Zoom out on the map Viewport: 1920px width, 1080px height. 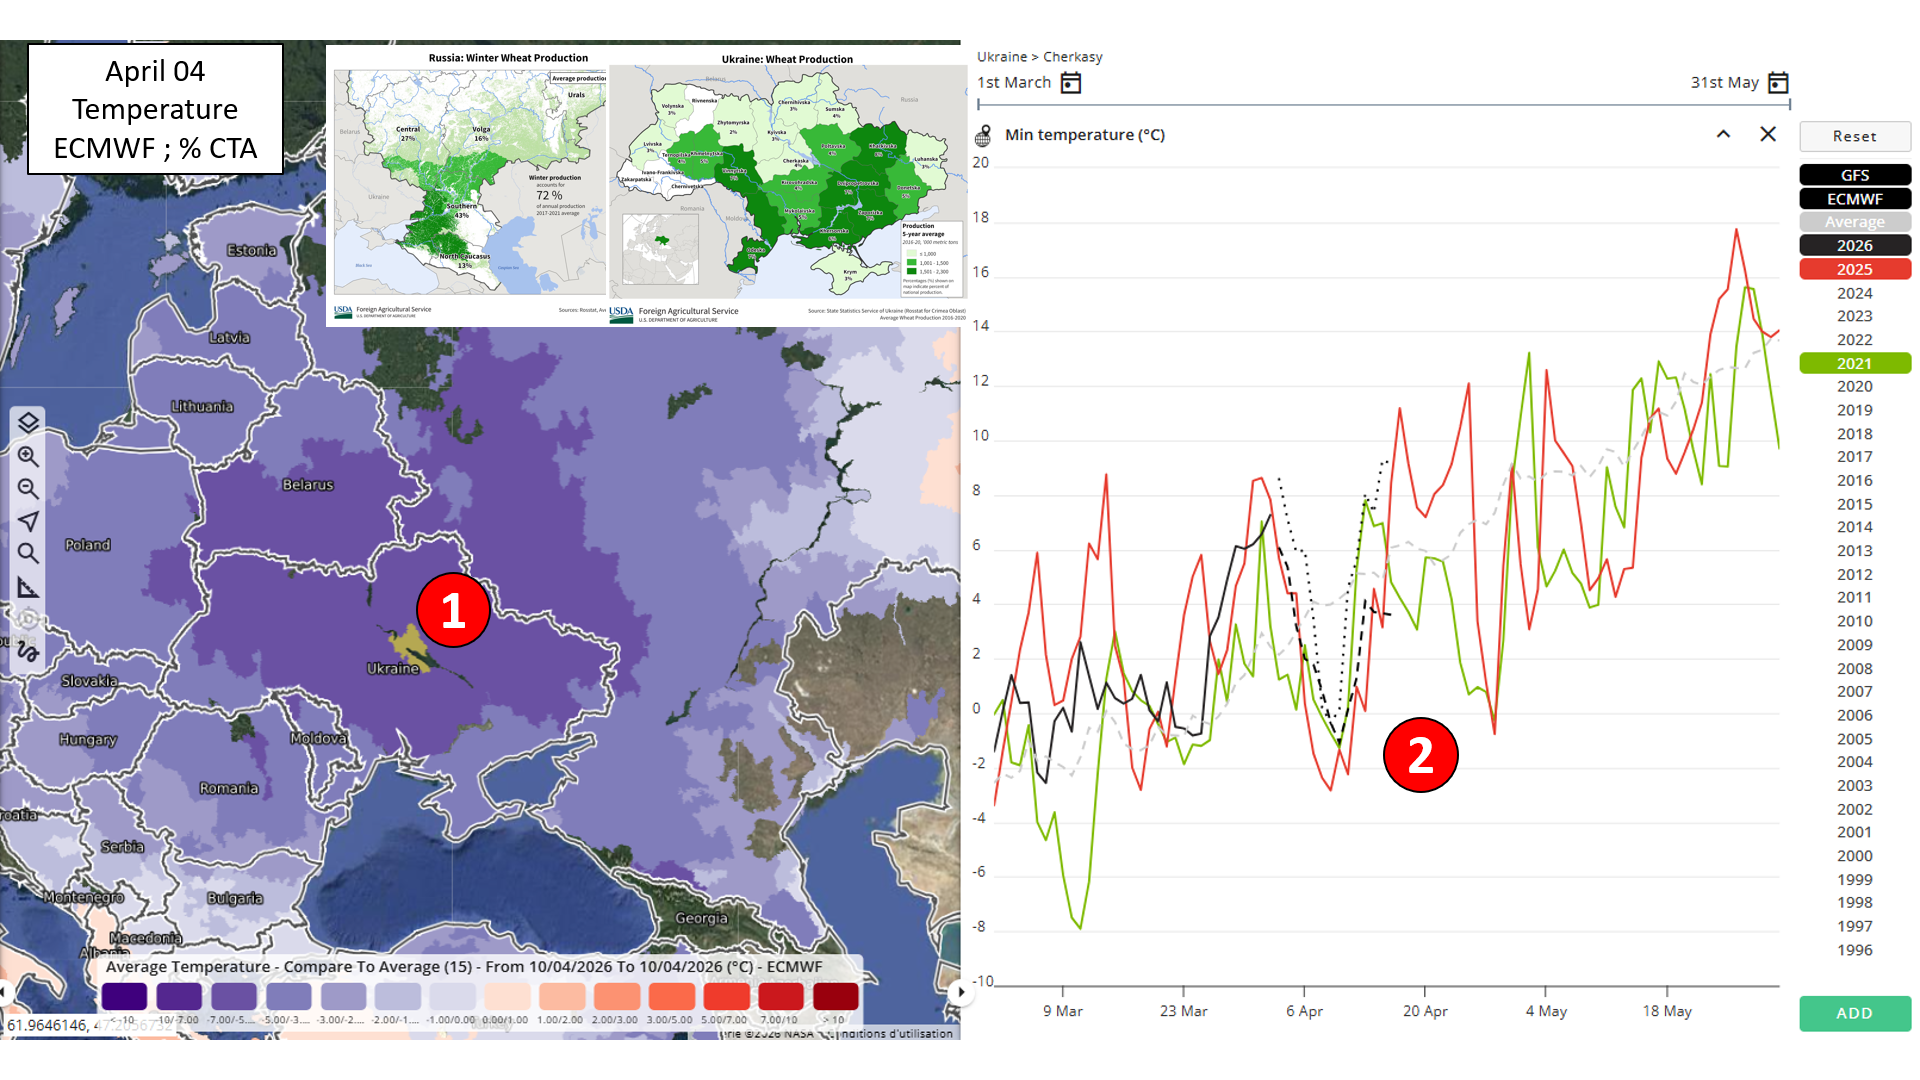coord(28,489)
